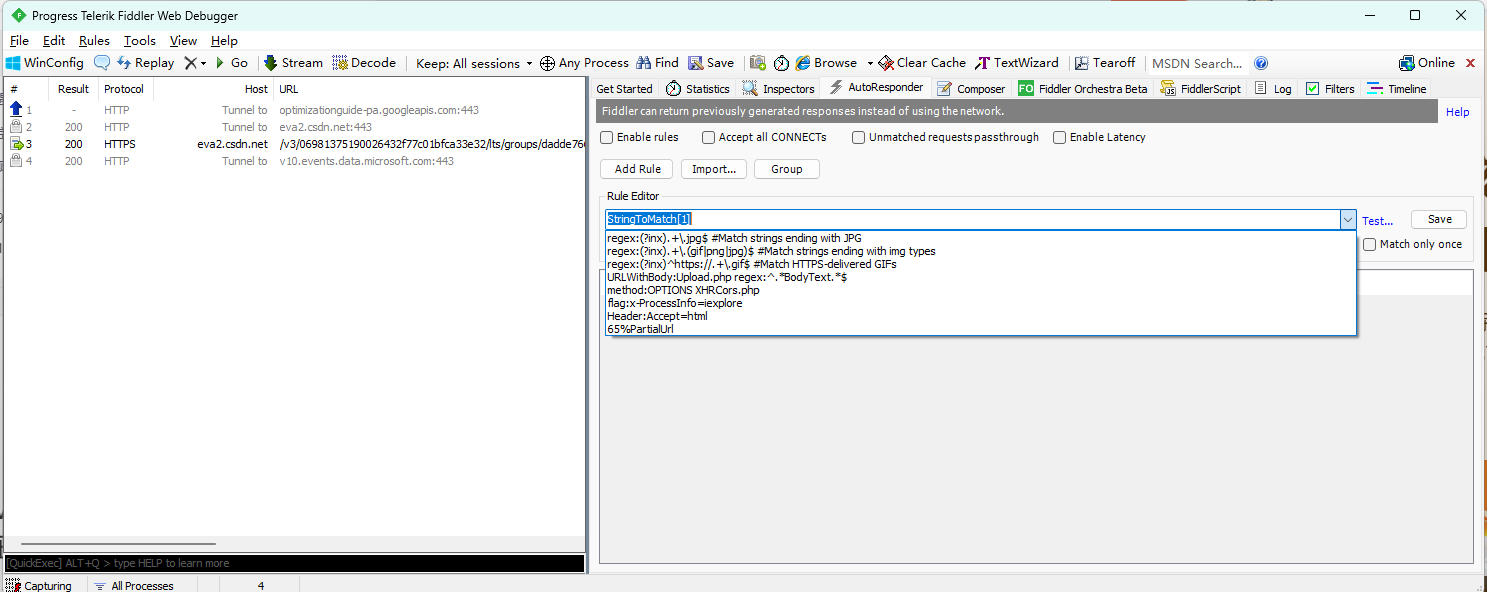Switch to the Timeline tab
Viewport: 1487px width, 592px height.
point(1396,89)
